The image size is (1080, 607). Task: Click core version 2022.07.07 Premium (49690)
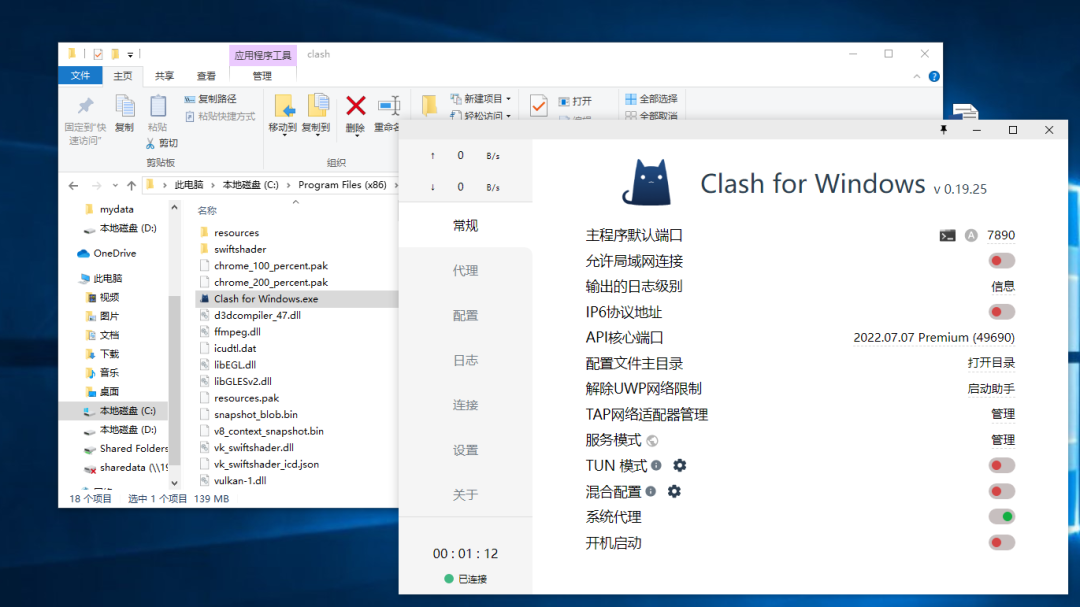click(x=934, y=338)
